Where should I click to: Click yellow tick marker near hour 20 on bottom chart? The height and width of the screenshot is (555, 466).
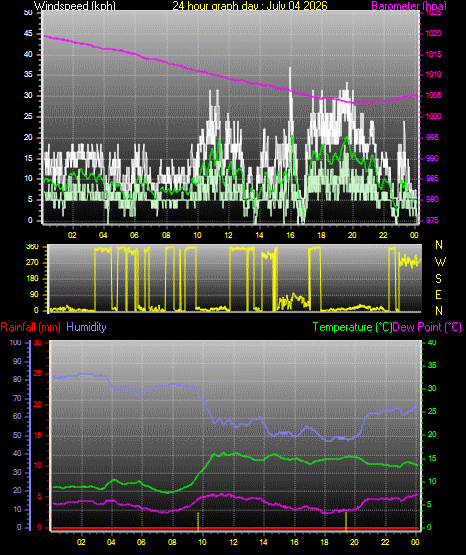click(x=346, y=521)
